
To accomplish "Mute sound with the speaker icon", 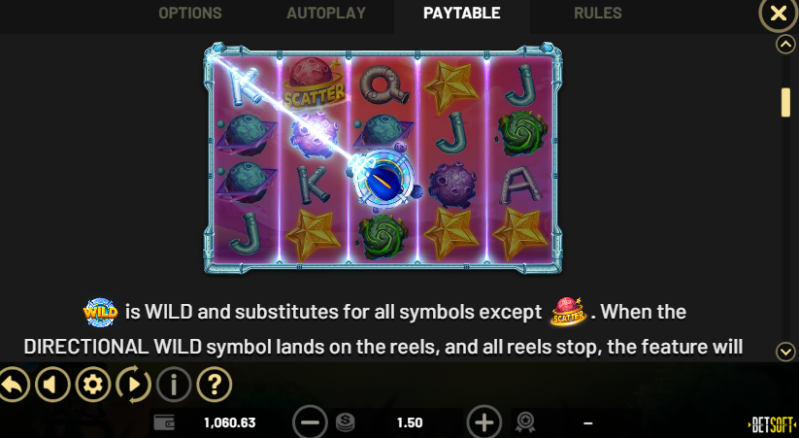I will (x=52, y=385).
